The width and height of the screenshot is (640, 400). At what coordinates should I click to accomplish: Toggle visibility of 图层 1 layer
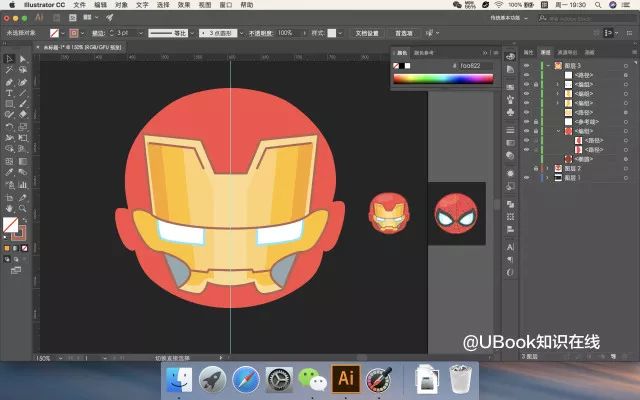coord(527,178)
